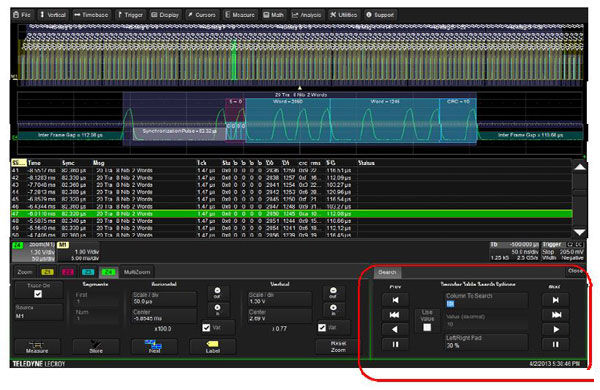Select highlighted decode table row 47
This screenshot has width=600, height=390.
[x=291, y=214]
